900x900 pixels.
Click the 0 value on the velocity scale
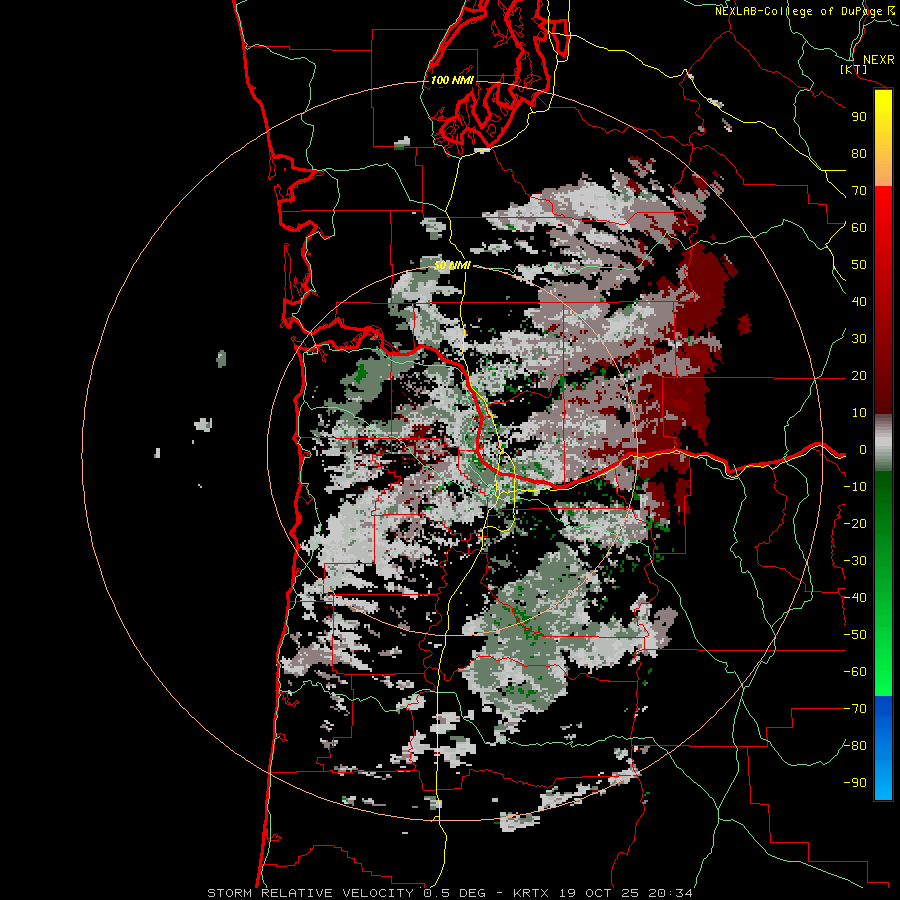862,449
